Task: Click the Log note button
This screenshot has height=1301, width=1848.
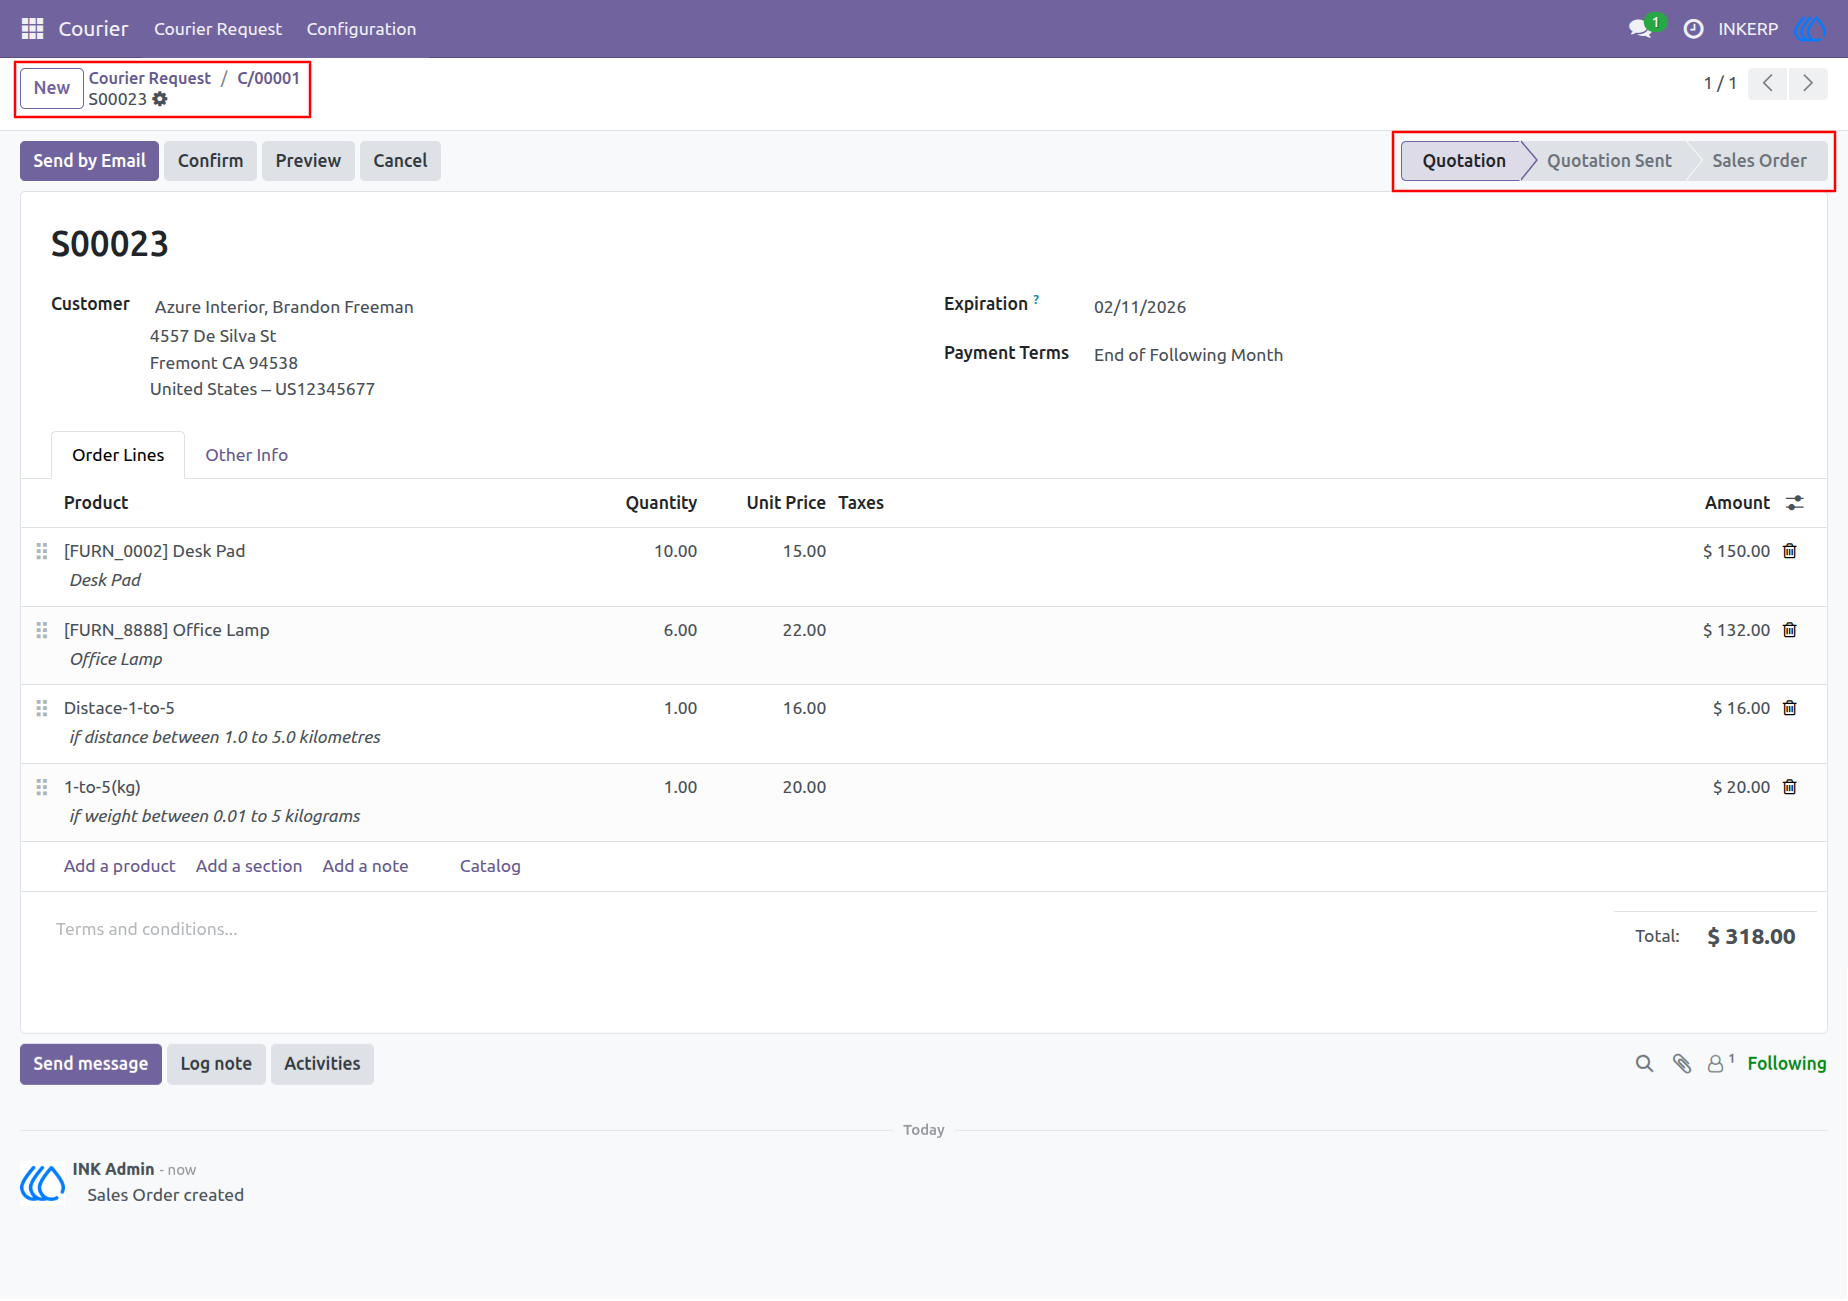Action: click(x=216, y=1064)
